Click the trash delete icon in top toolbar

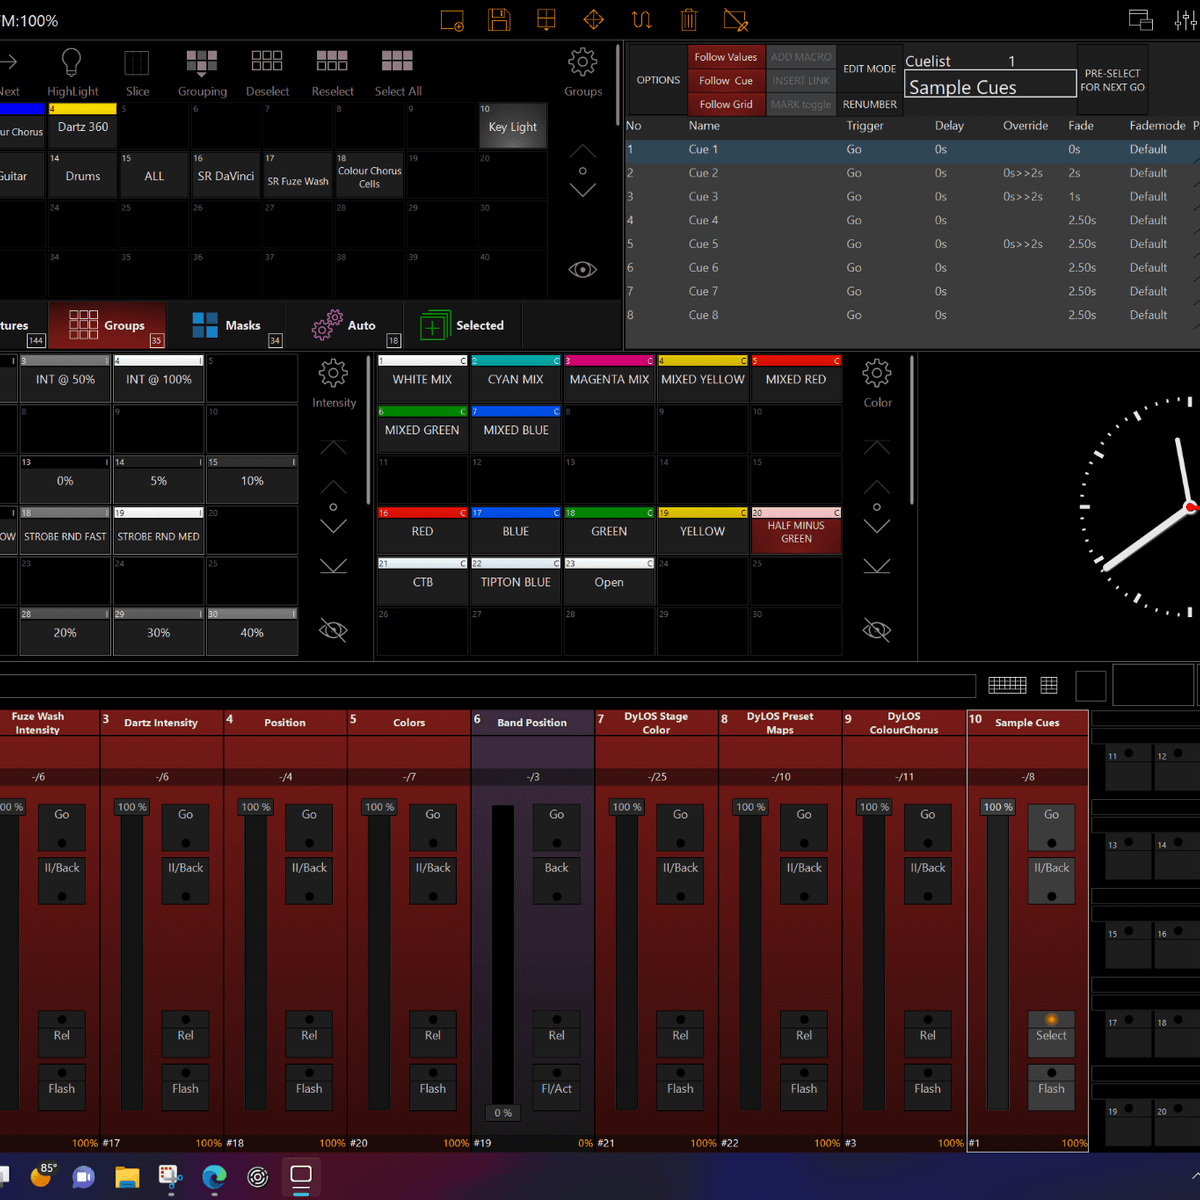pyautogui.click(x=688, y=20)
